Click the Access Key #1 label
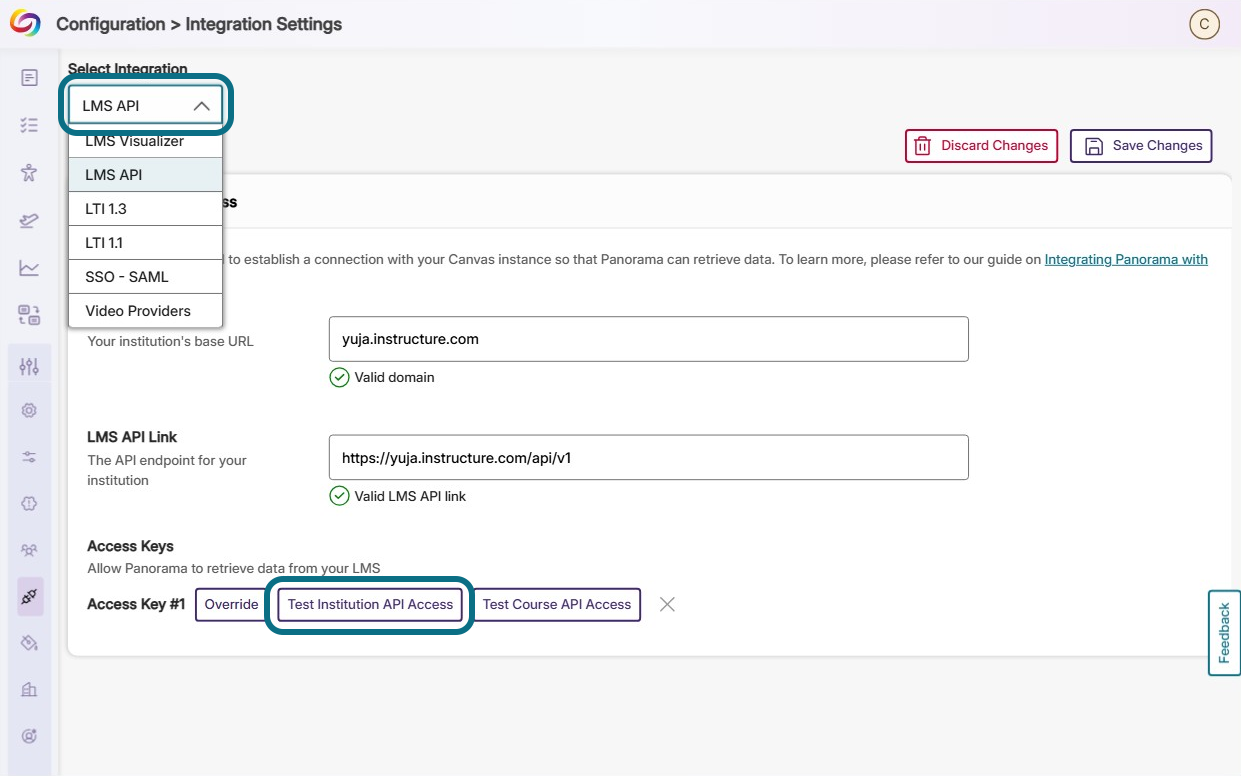 point(136,604)
